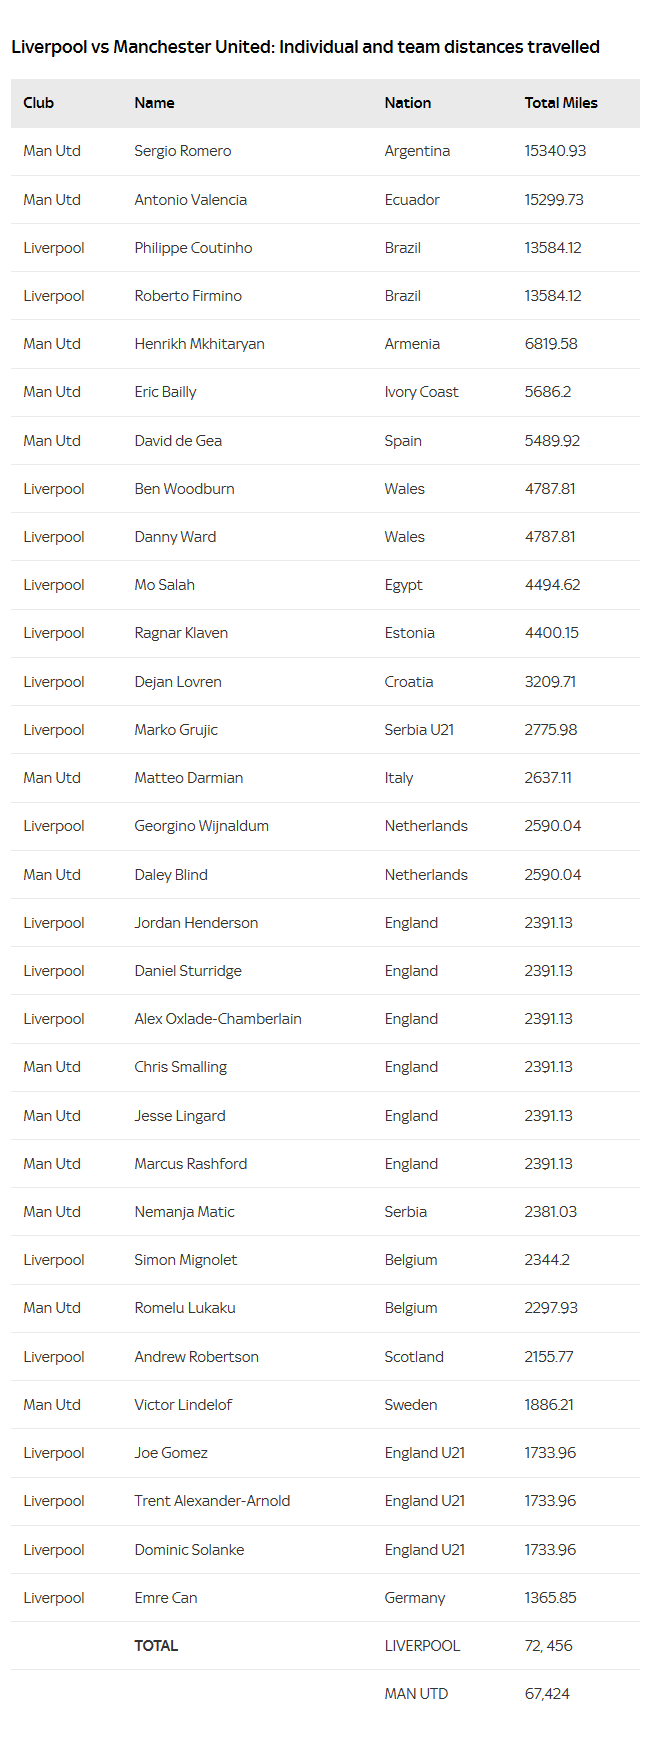The image size is (647, 1752).
Task: Click Alex Oxlade-Chamberlain's name
Action: point(218,1019)
